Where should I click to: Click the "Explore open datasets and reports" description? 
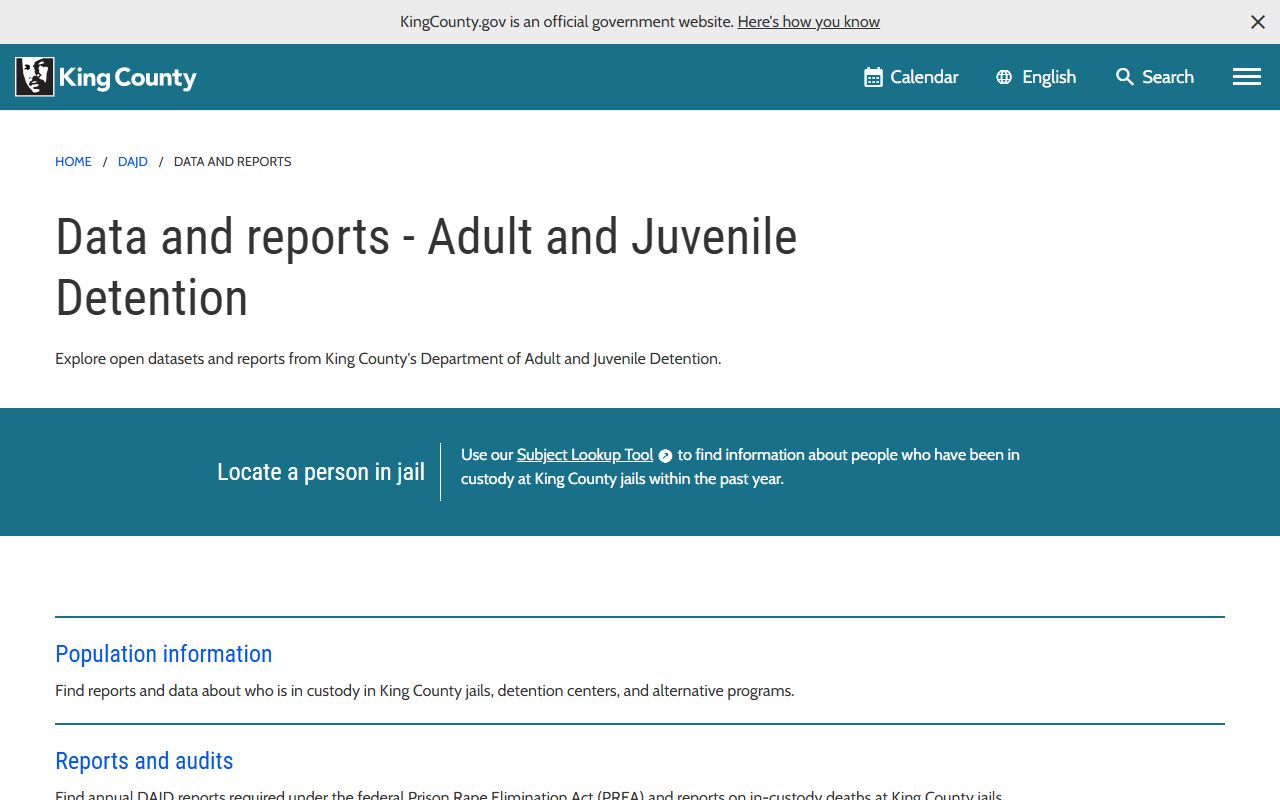click(388, 359)
